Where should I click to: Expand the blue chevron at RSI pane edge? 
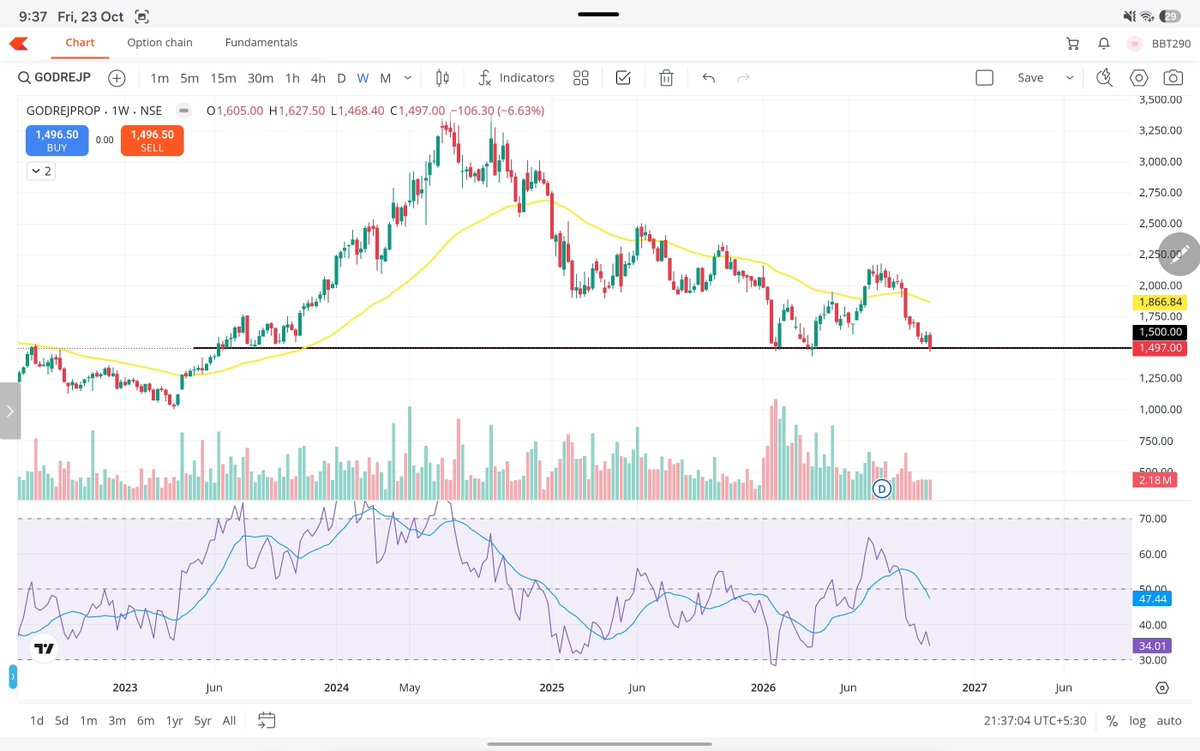[x=13, y=679]
